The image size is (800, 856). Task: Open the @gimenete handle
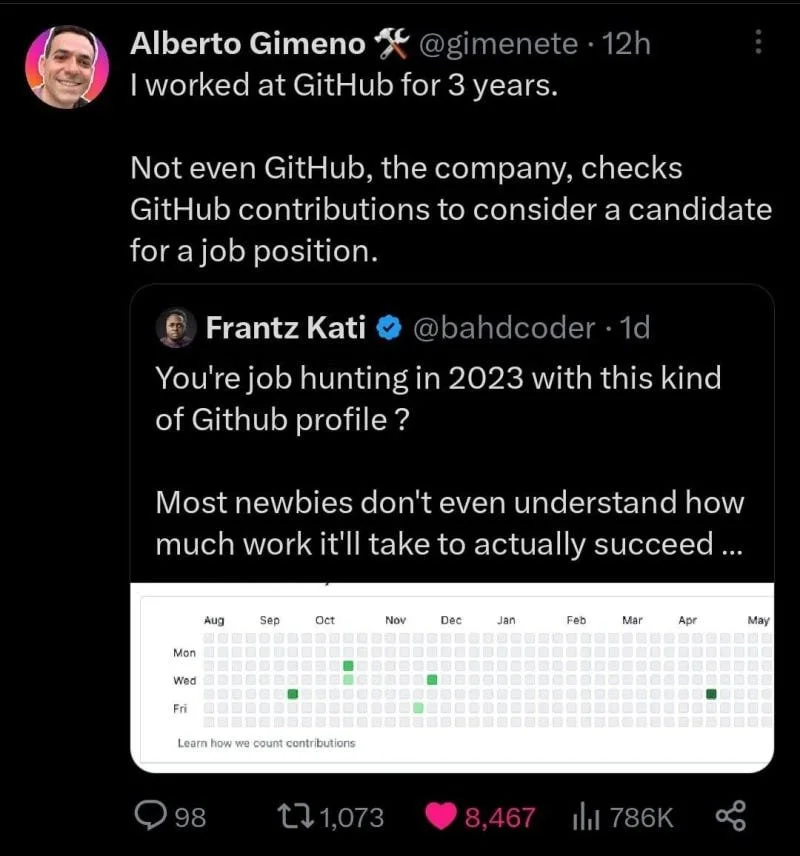498,43
